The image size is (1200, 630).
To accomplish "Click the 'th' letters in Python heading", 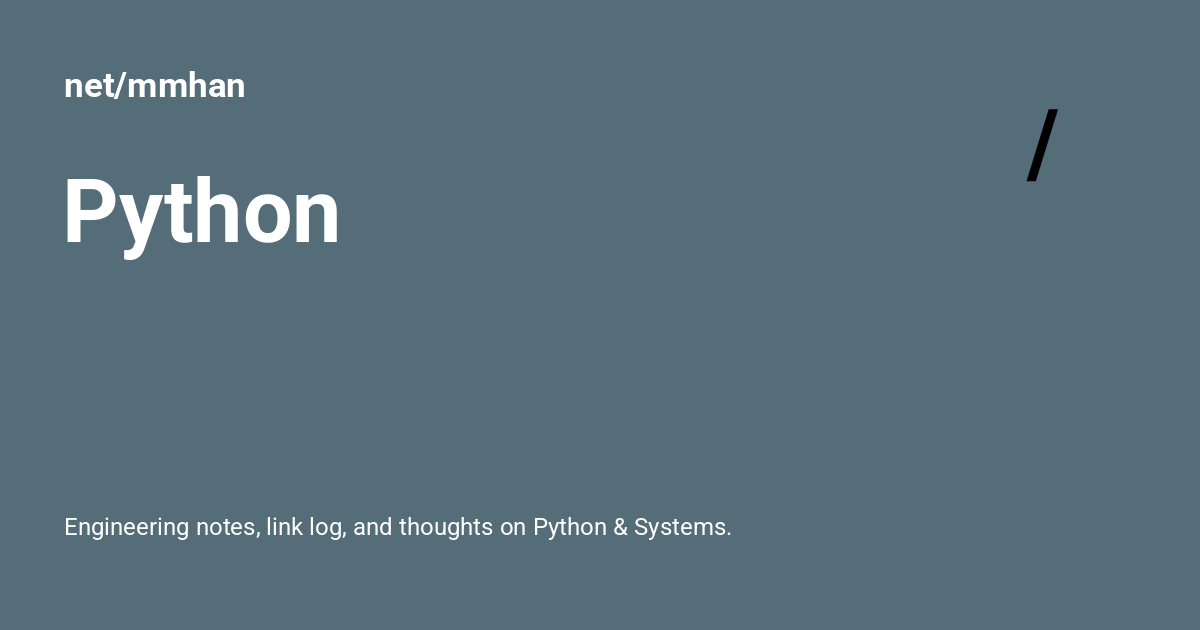I will (x=201, y=212).
